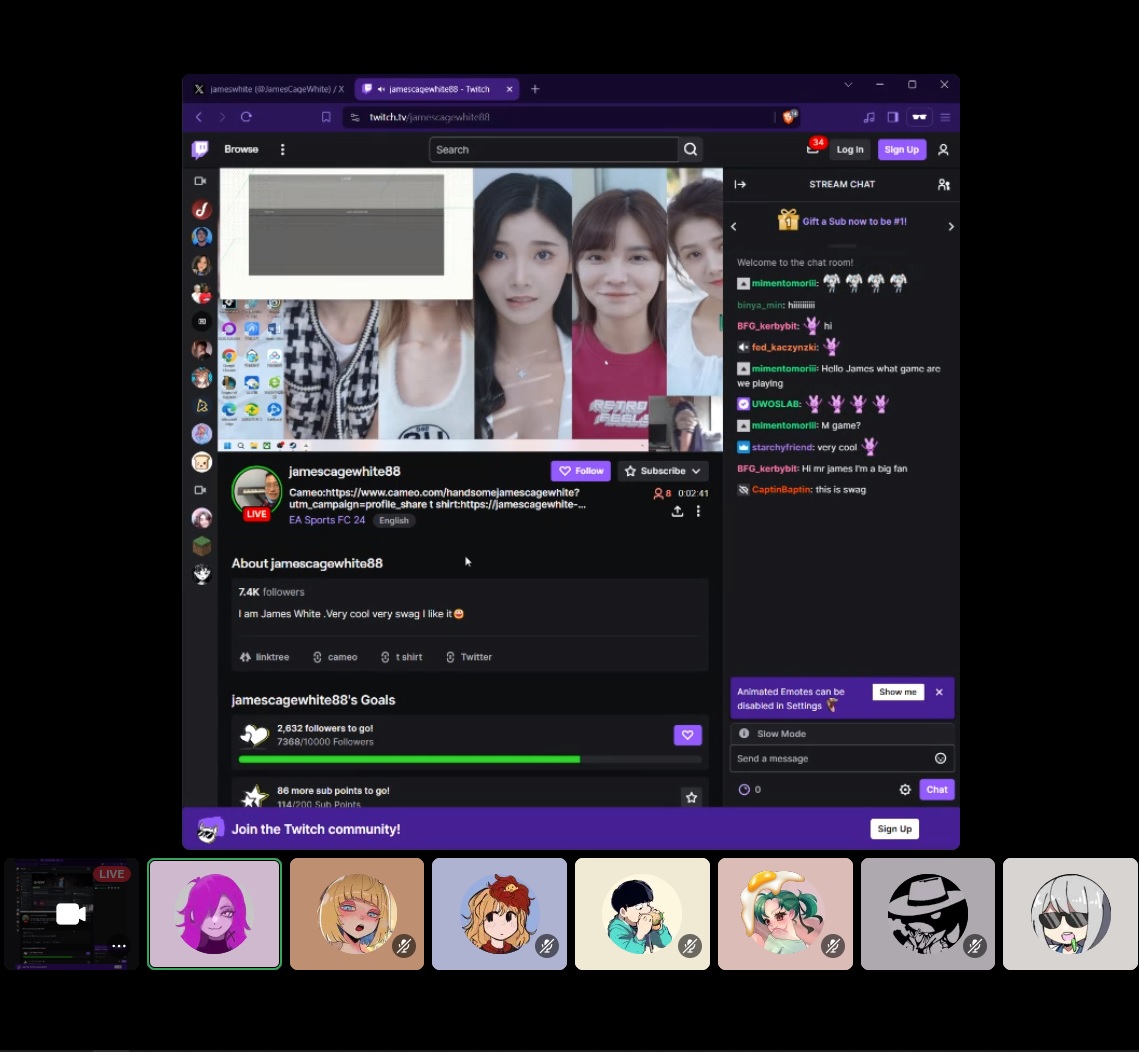Click the followers goal progress bar

470,759
